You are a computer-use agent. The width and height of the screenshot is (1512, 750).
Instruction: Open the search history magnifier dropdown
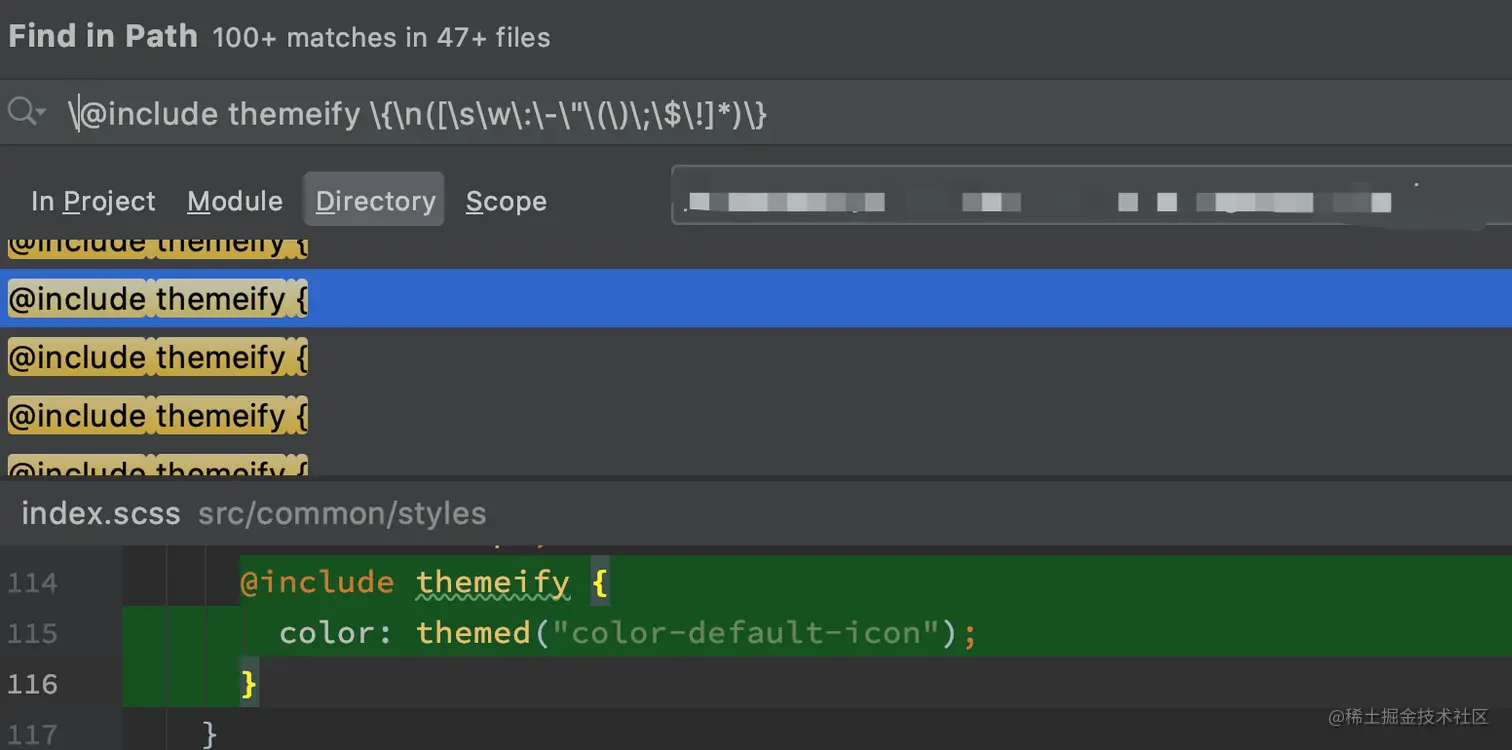point(26,112)
